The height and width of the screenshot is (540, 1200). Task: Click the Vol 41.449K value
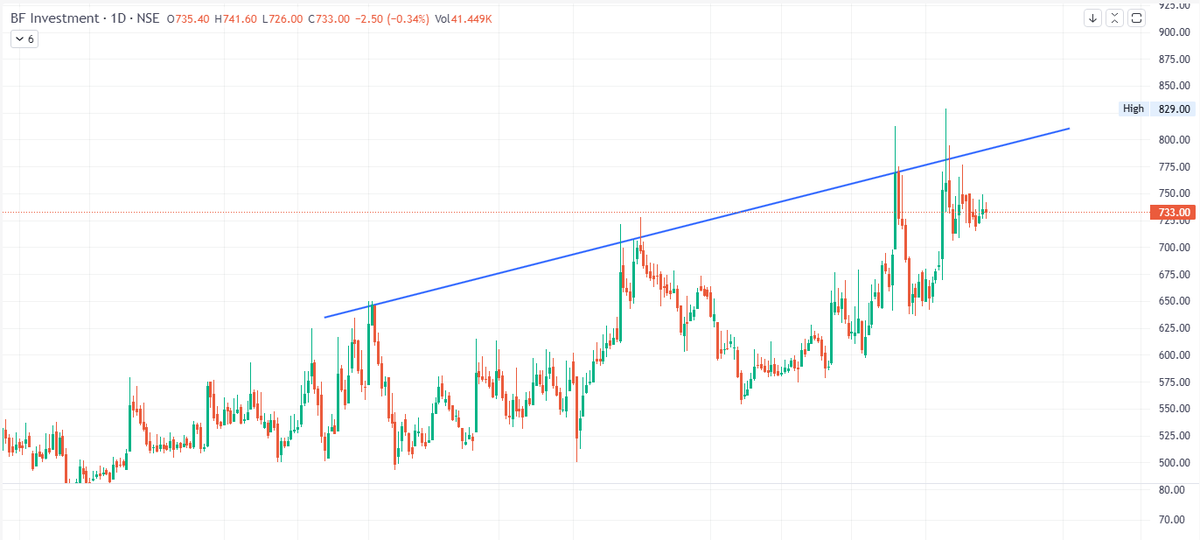465,19
